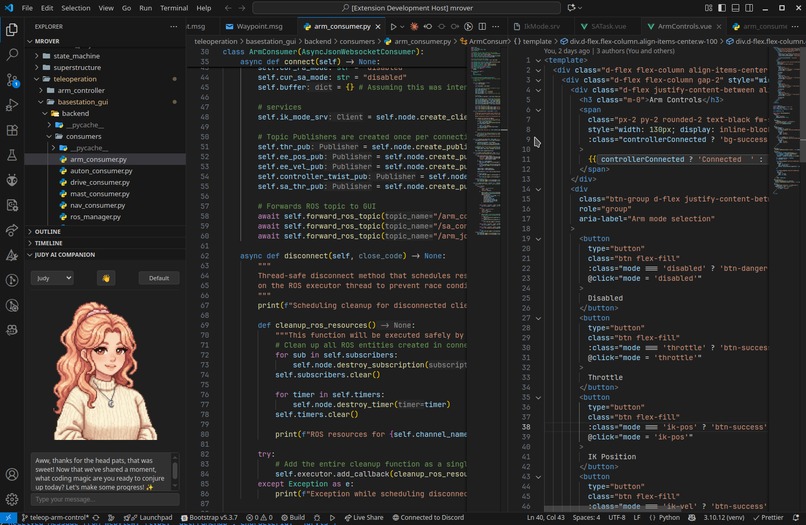Click Python language mode in status bar

click(x=664, y=518)
